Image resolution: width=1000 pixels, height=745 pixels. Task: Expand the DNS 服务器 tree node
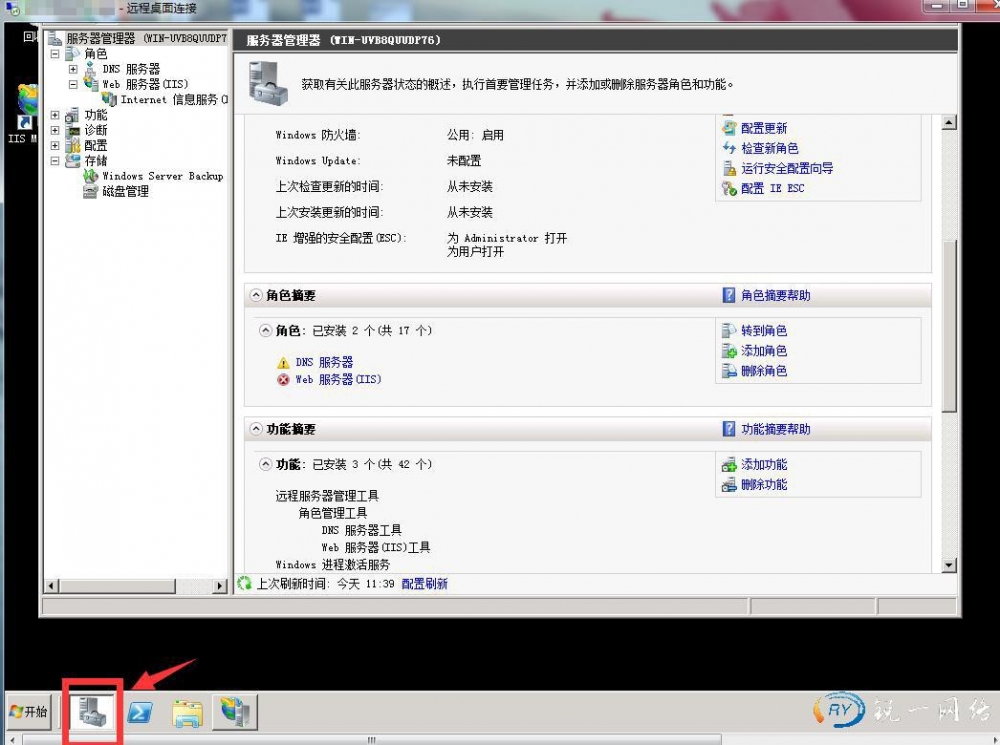tap(73, 69)
